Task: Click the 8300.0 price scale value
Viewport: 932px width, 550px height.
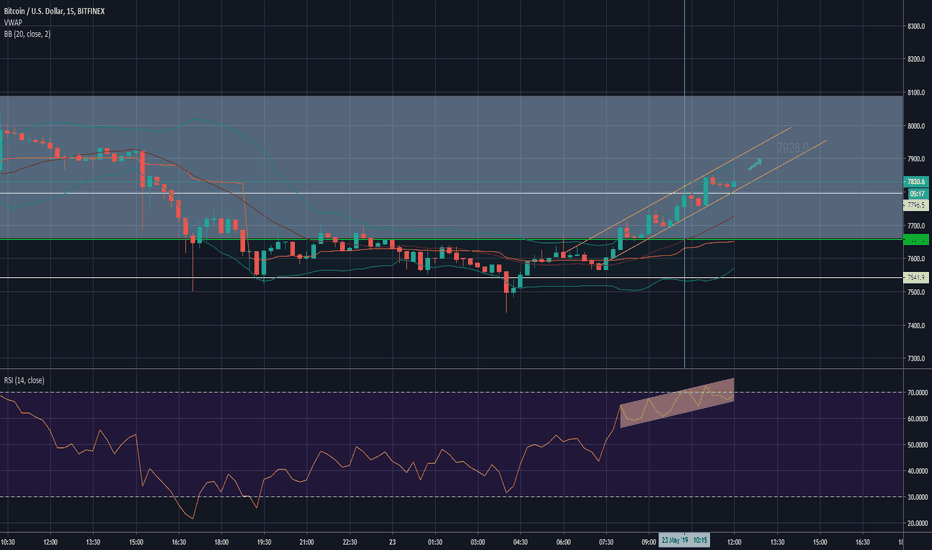Action: [917, 26]
